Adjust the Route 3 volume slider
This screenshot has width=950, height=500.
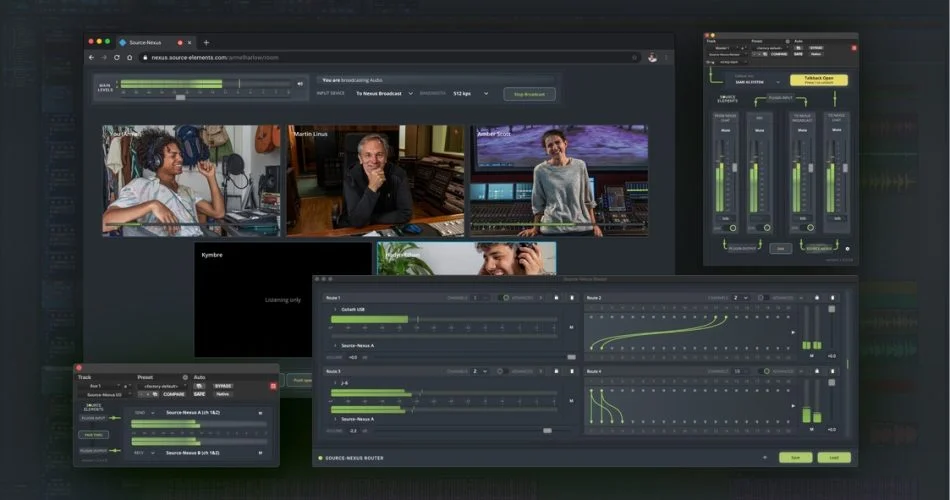(547, 430)
